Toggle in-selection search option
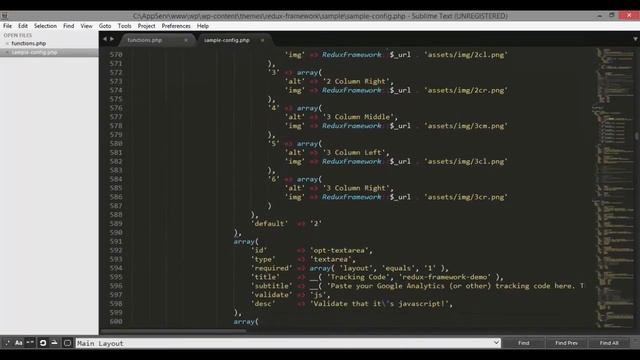640x360 pixels. 55,343
